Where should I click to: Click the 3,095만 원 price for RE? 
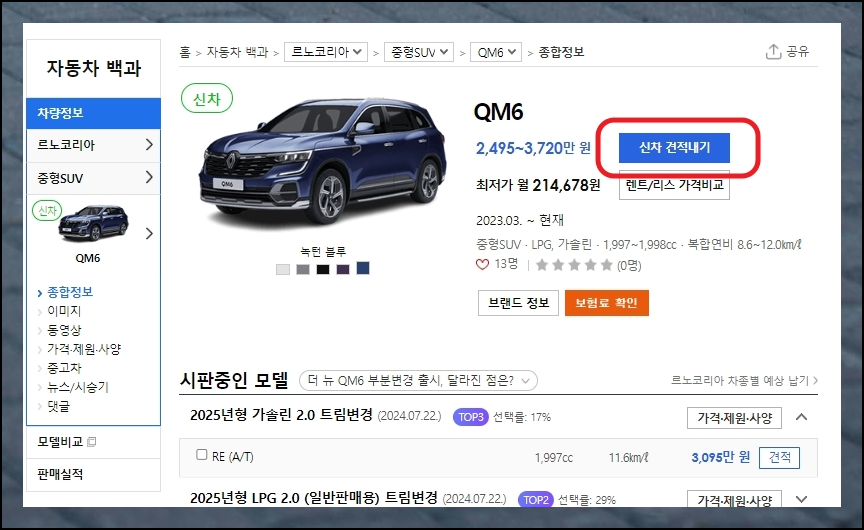[x=720, y=457]
